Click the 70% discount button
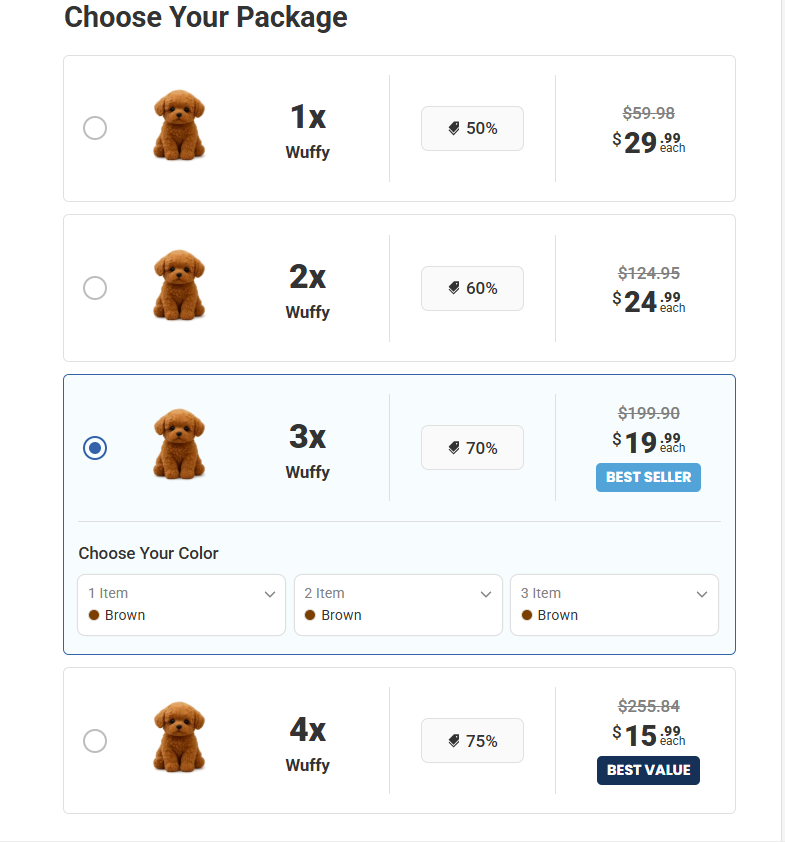This screenshot has width=785, height=842. click(x=472, y=448)
